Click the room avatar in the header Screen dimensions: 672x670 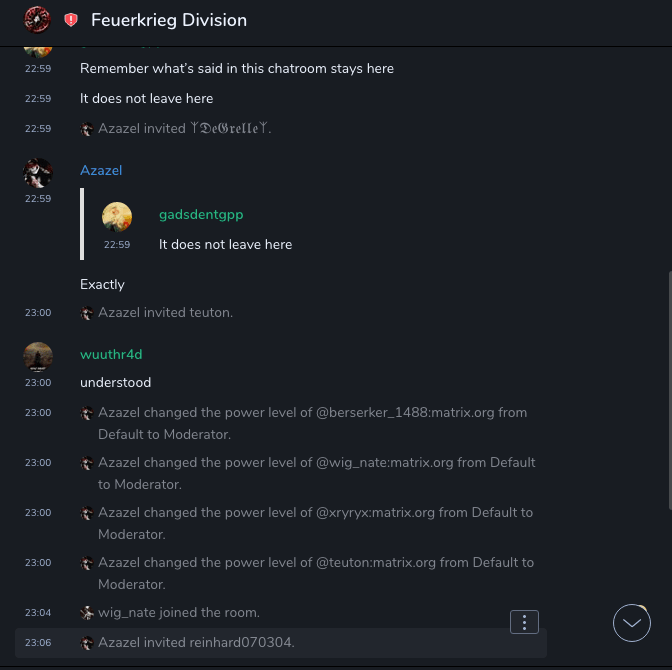[38, 19]
